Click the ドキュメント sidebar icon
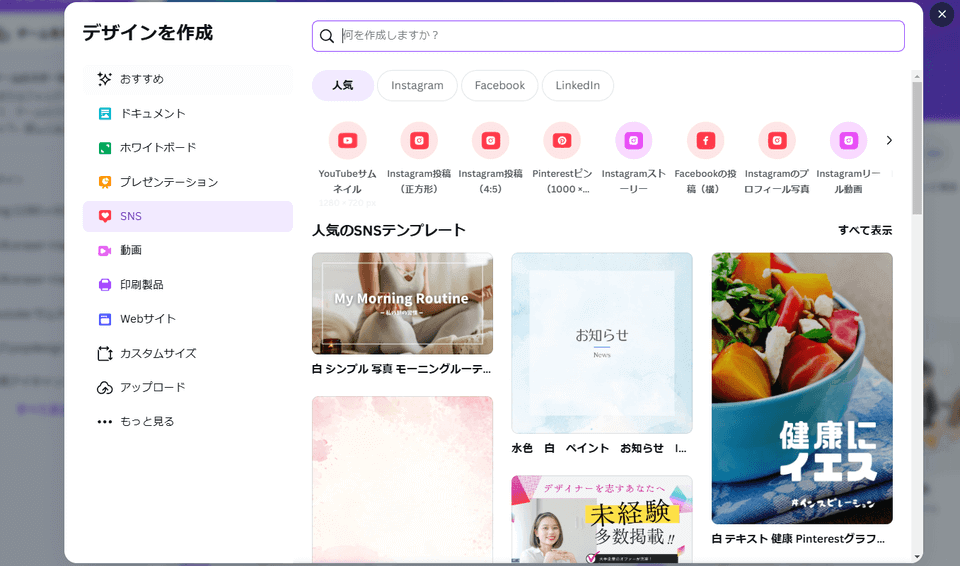The image size is (960, 566). click(105, 113)
